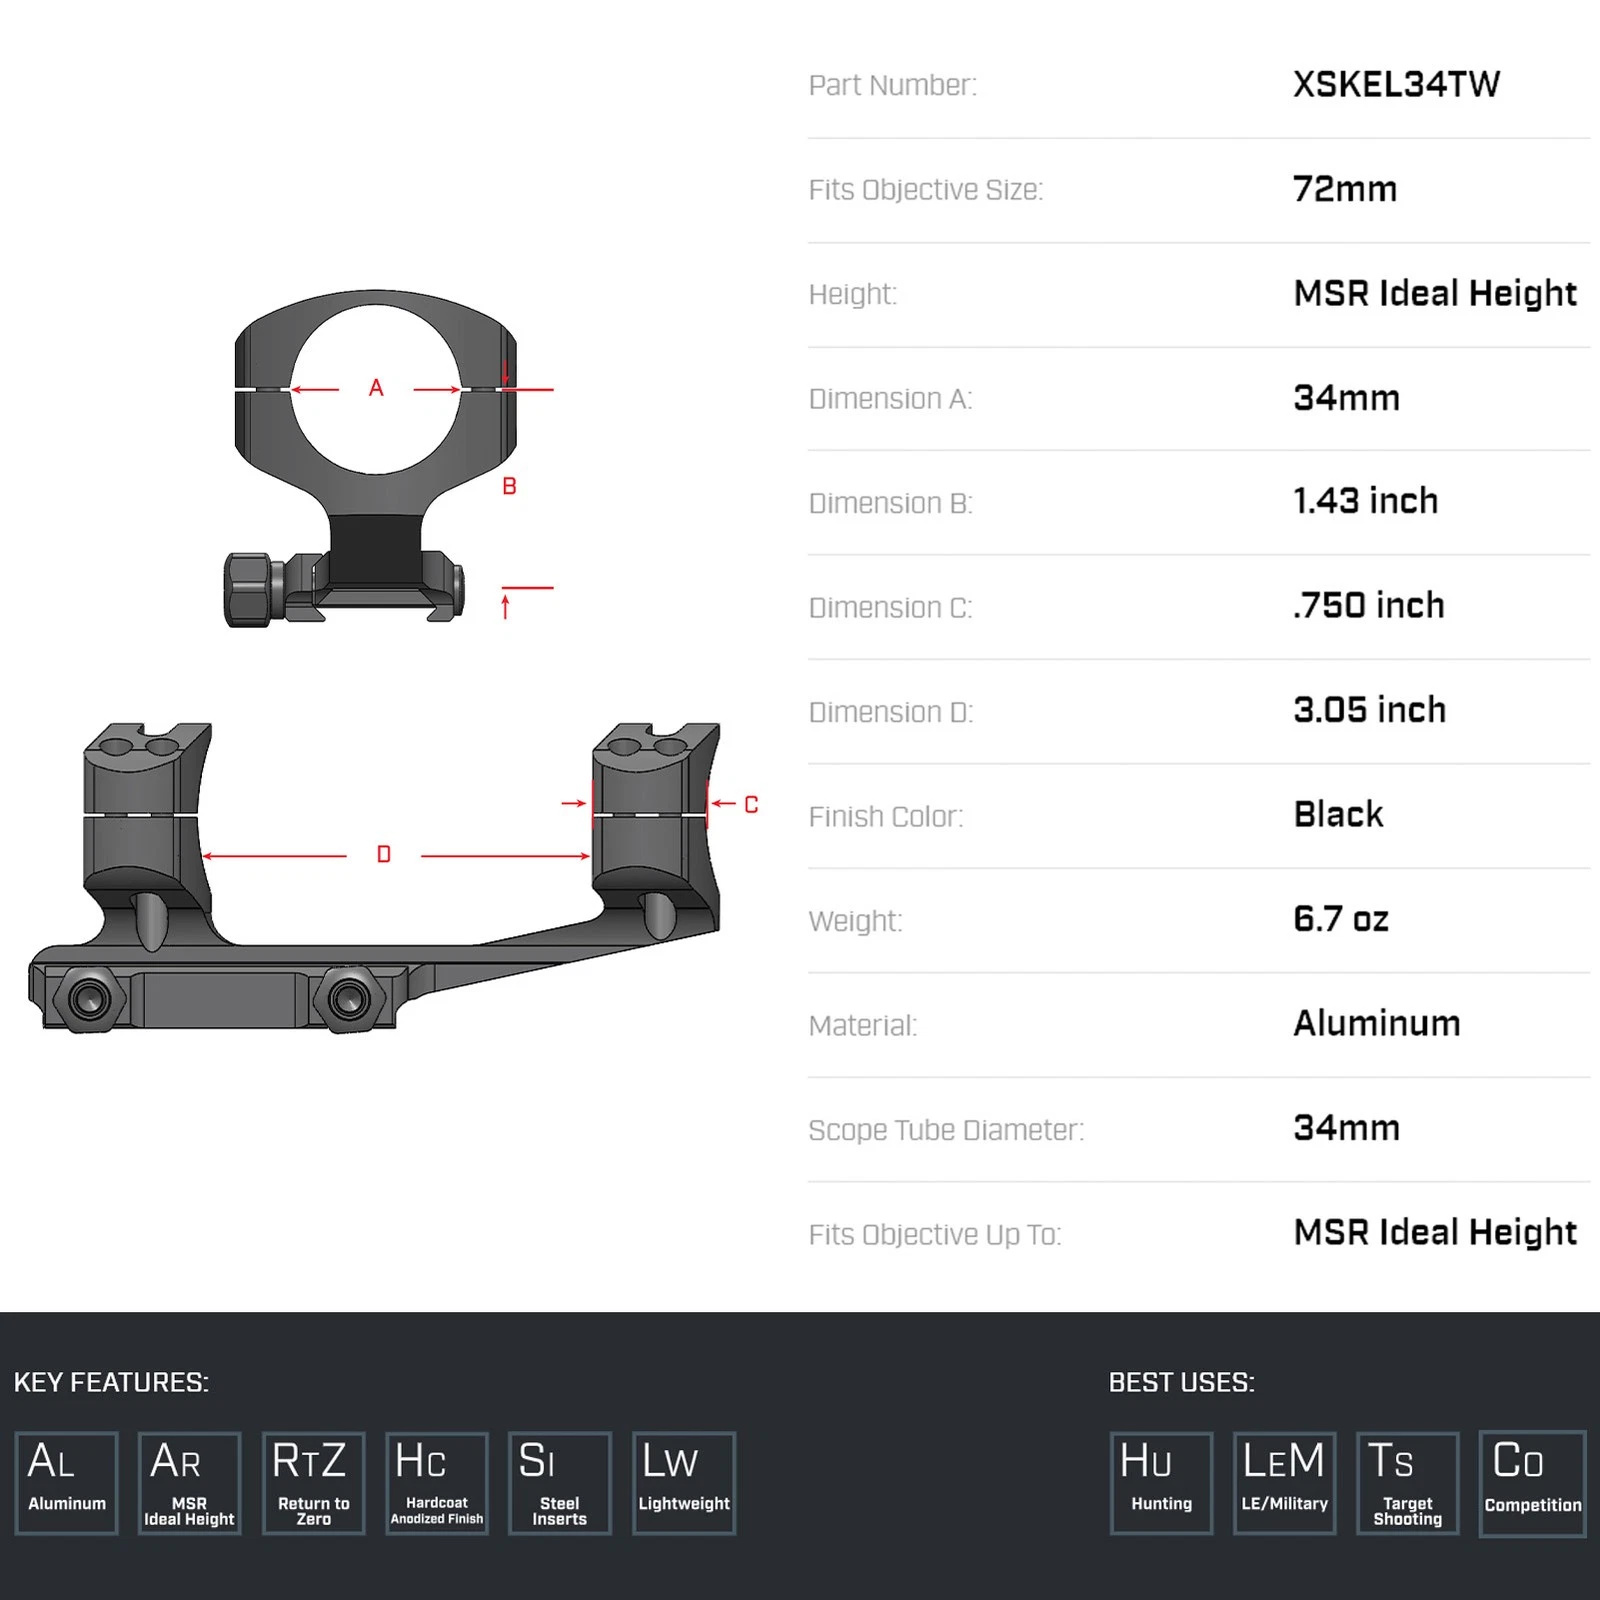Click the Finish Color value Black
The height and width of the screenshot is (1600, 1600).
click(1338, 815)
